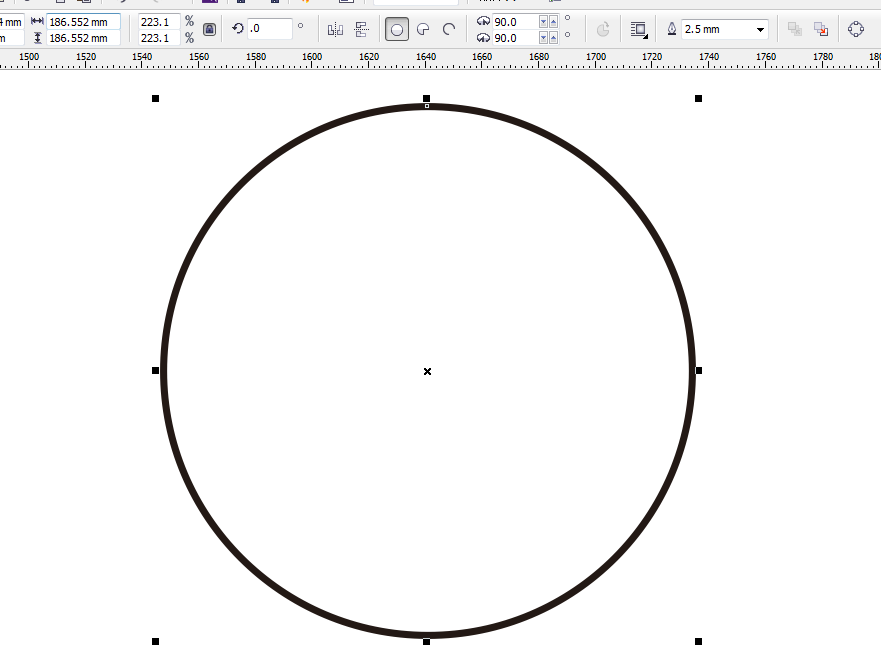The image size is (881, 656).
Task: Toggle the lock ratio padlock button
Action: click(209, 29)
